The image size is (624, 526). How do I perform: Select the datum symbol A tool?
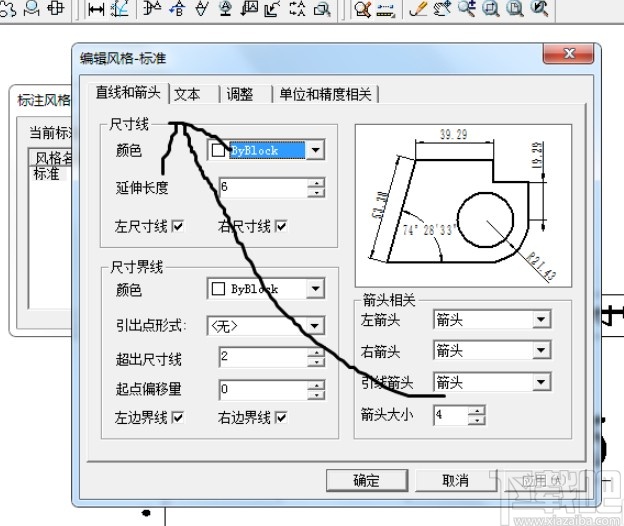click(x=226, y=9)
